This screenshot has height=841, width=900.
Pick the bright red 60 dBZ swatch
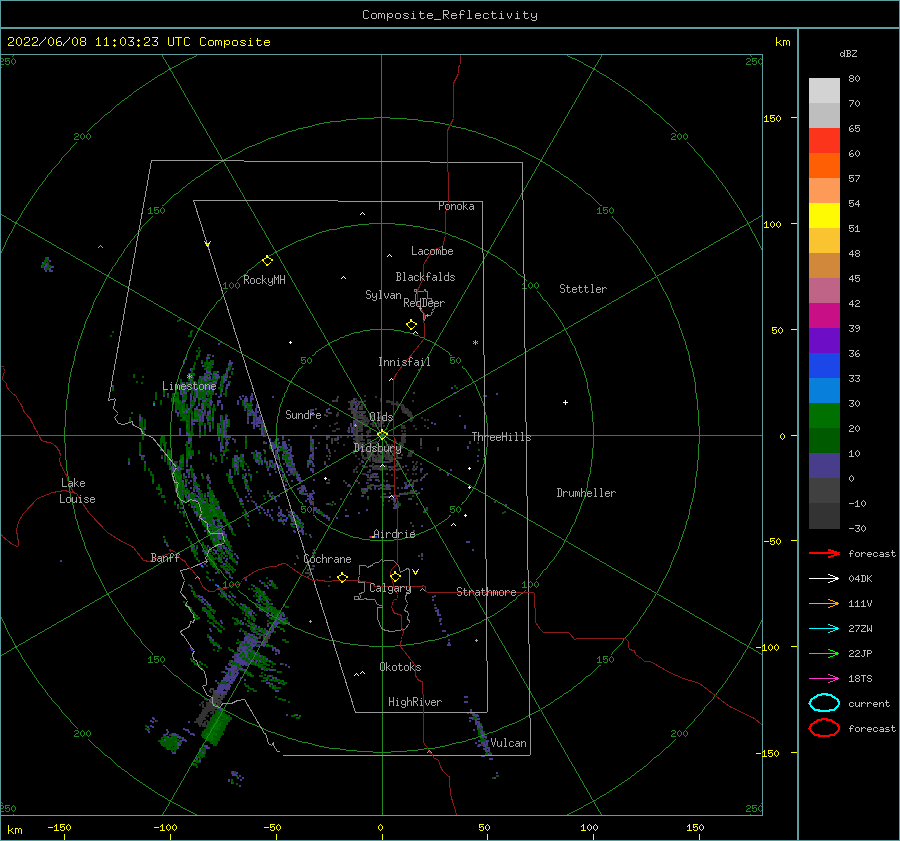(x=824, y=141)
